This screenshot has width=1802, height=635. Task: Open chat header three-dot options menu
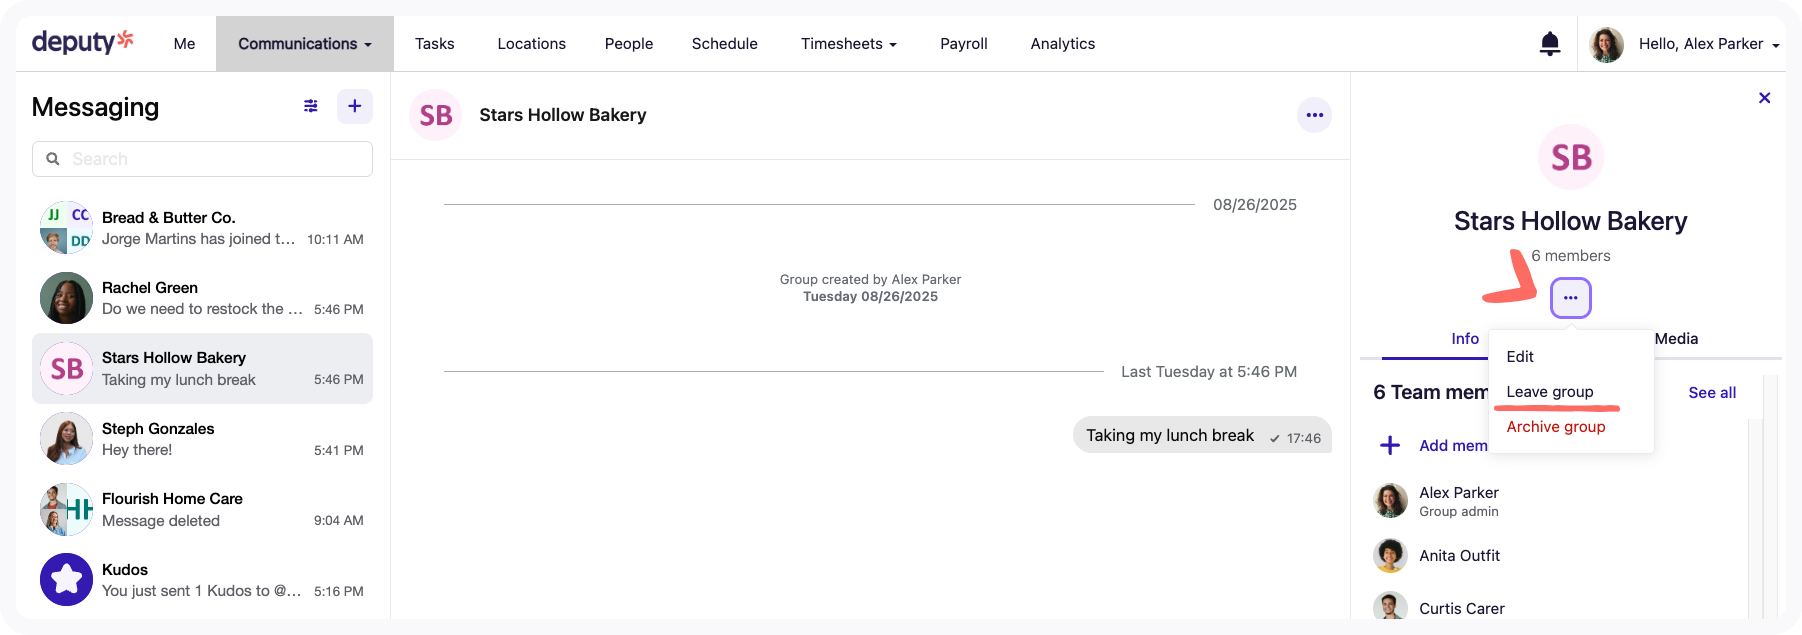[1314, 115]
